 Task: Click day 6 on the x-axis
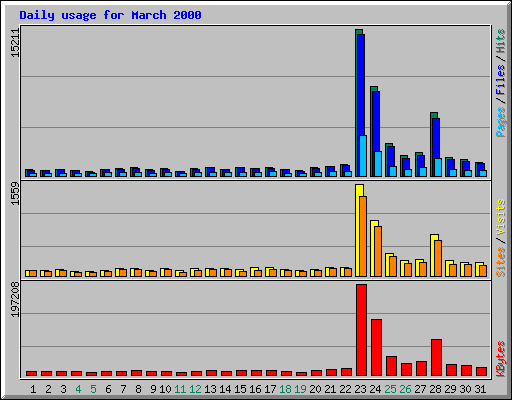click(x=108, y=389)
